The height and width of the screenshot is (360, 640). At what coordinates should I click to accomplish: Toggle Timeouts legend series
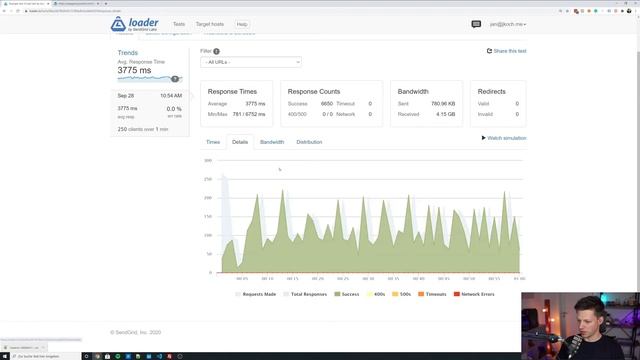[432, 294]
